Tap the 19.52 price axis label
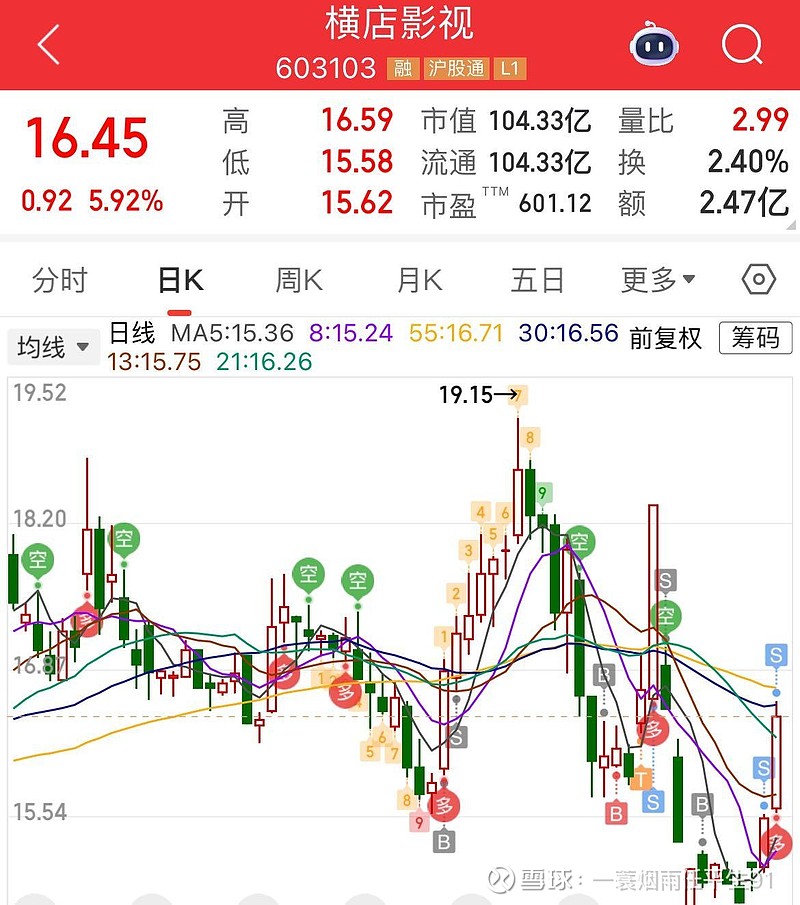This screenshot has width=800, height=905. [40, 393]
